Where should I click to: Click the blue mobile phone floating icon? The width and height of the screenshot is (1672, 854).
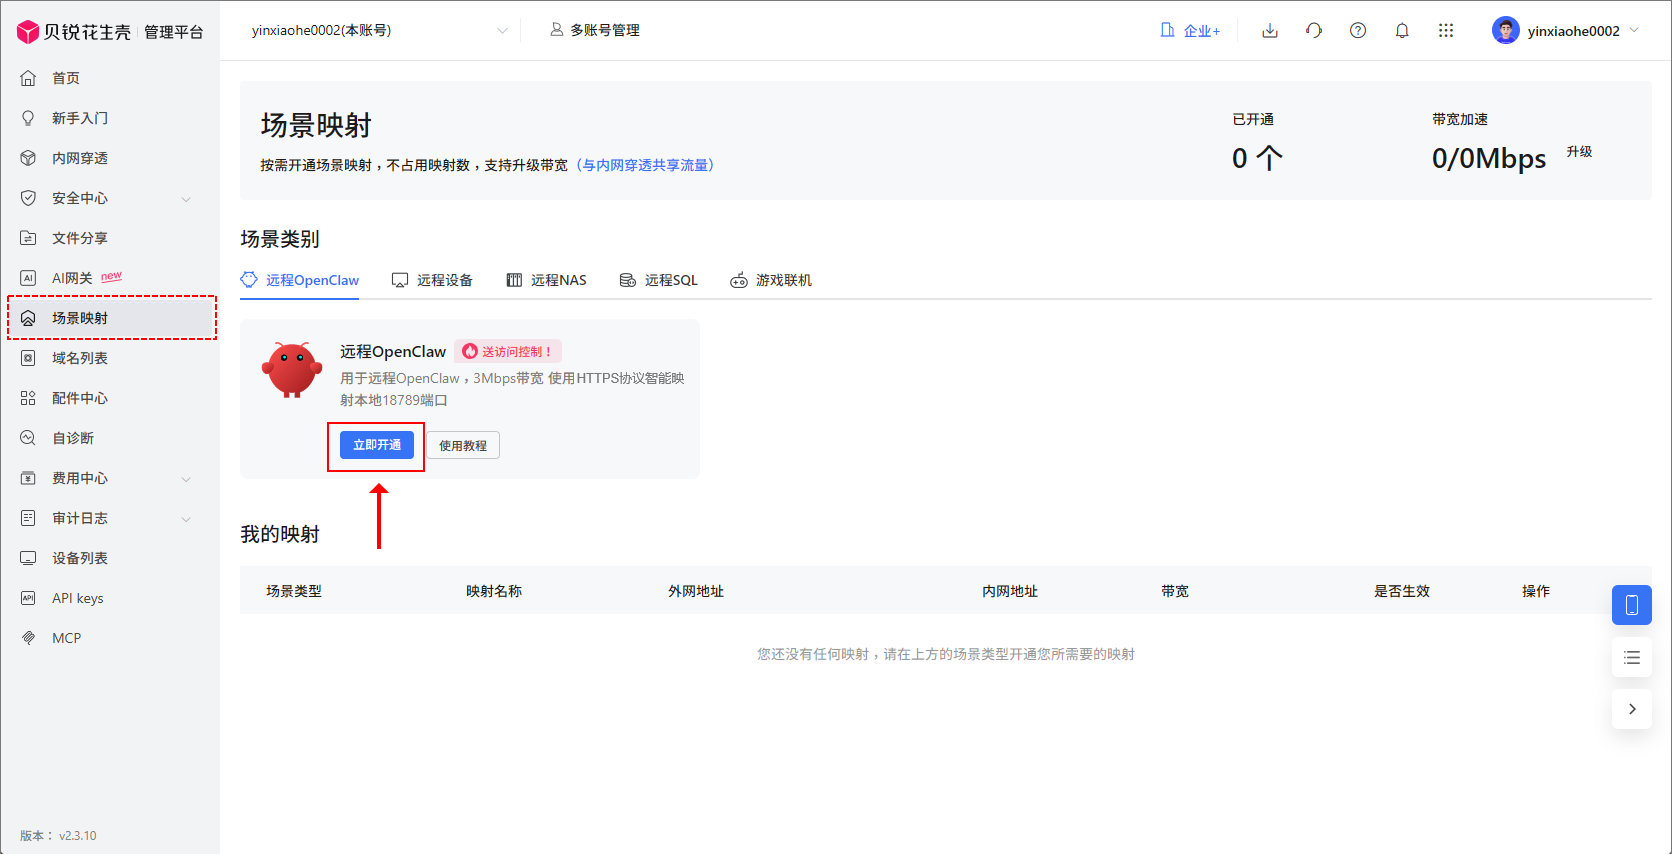(1632, 605)
